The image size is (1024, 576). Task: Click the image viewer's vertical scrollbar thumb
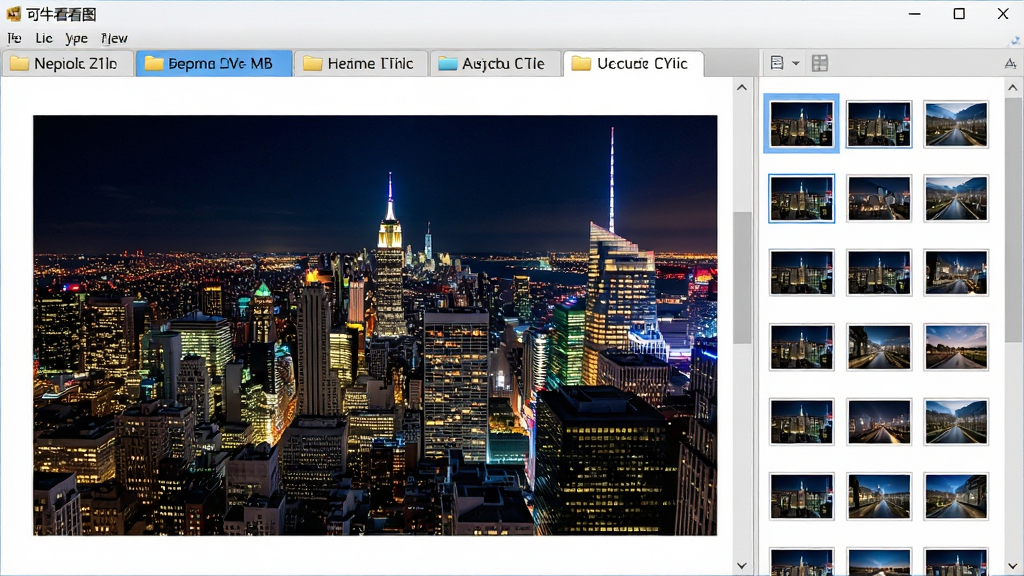tap(742, 278)
